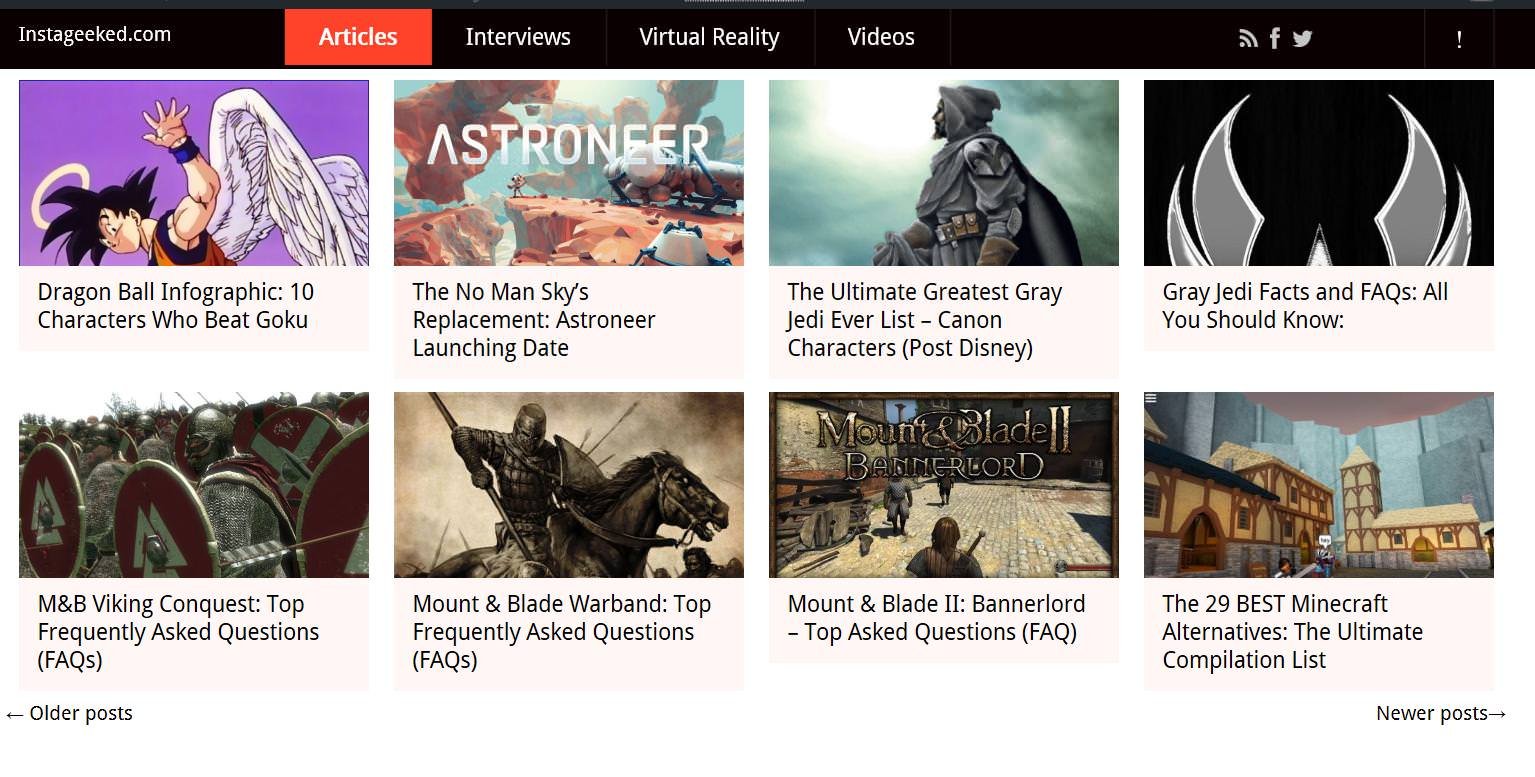Open the Viking shields thumbnail
Screen dimensions: 1535x777
tap(194, 485)
